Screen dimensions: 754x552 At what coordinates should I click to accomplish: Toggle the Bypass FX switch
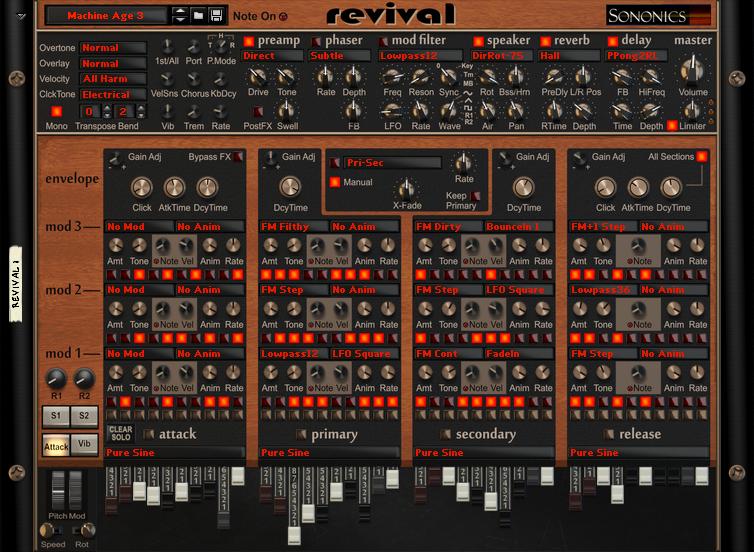coord(238,157)
